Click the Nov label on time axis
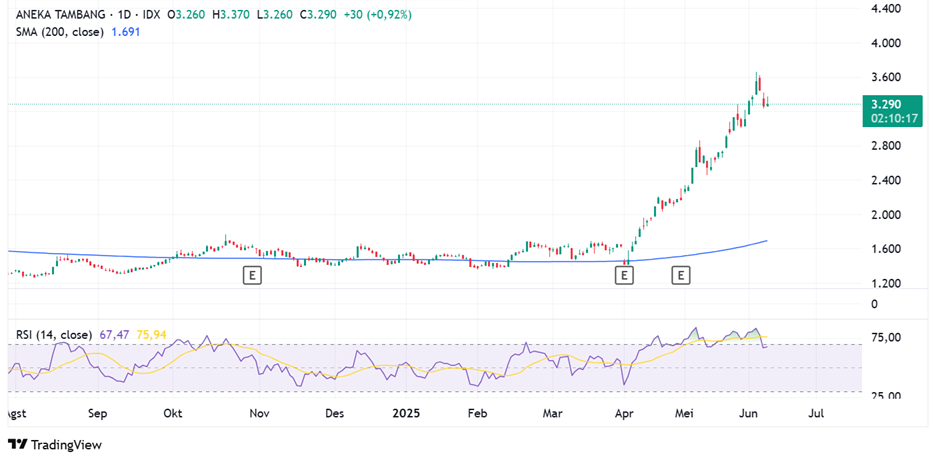This screenshot has width=933, height=457. click(x=259, y=414)
